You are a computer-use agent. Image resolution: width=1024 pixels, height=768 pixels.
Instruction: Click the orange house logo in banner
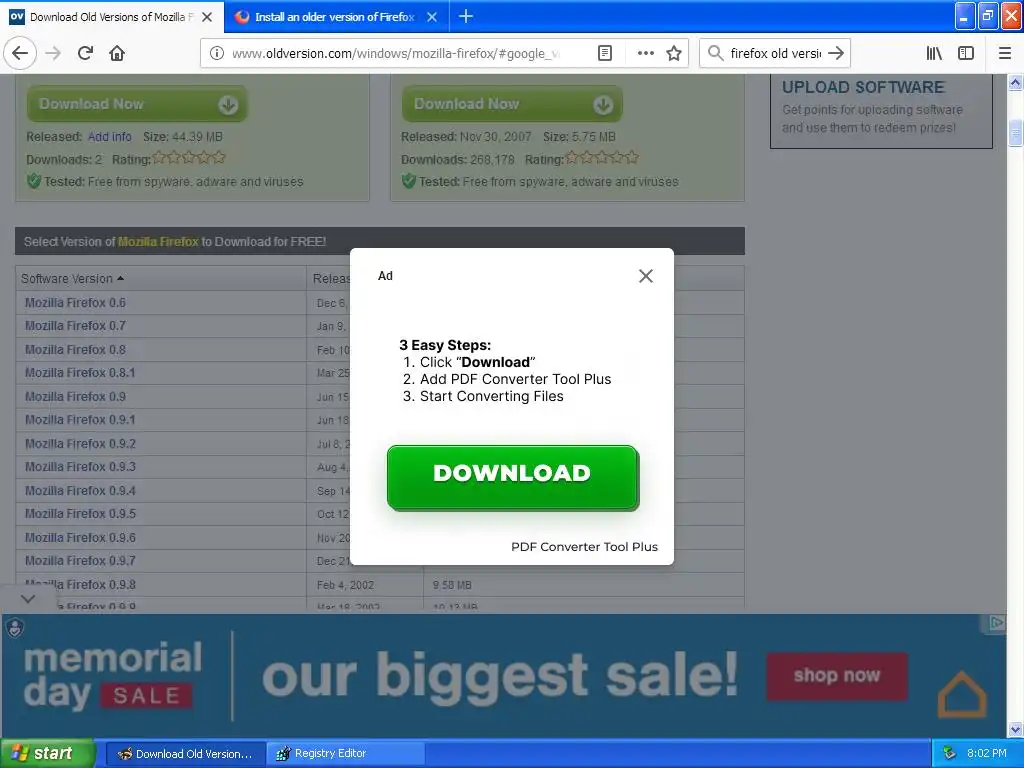(x=962, y=694)
